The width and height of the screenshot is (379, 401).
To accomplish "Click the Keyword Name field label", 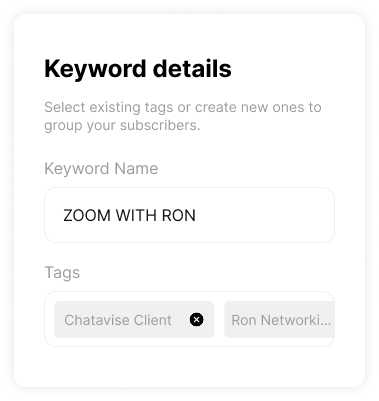I will pyautogui.click(x=101, y=169).
